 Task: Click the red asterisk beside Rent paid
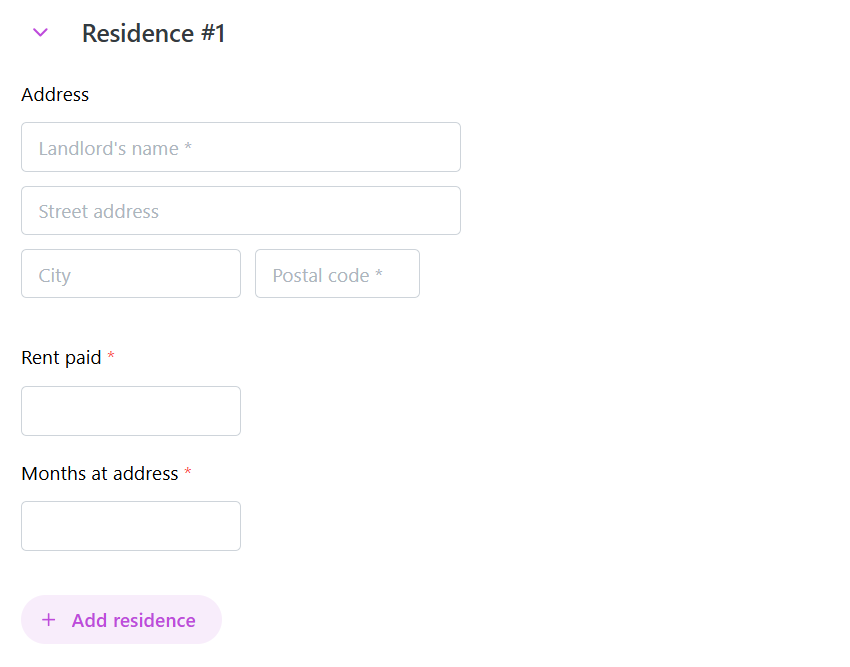coord(111,357)
